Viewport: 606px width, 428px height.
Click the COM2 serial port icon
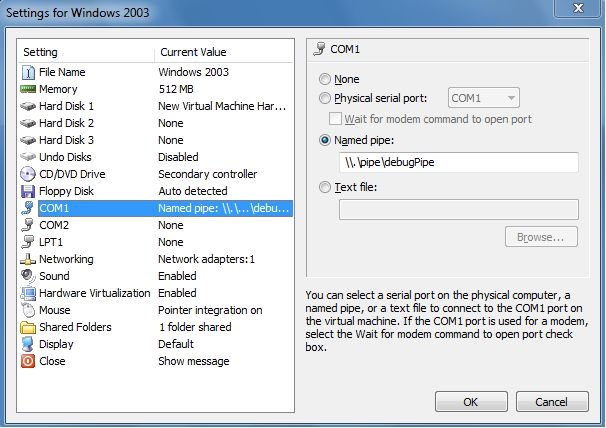28,225
